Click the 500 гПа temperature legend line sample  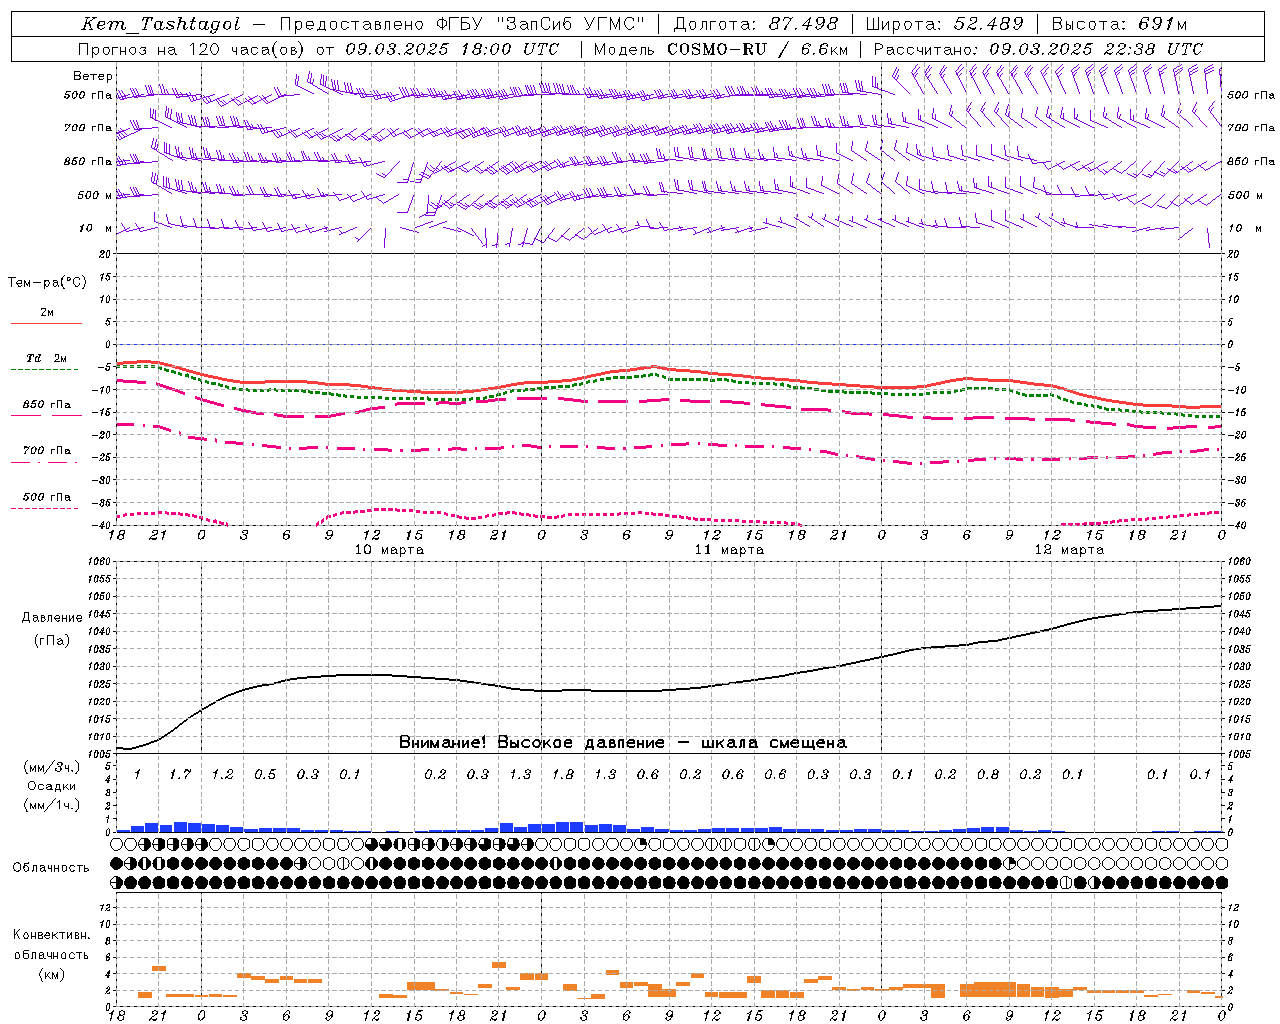(46, 508)
